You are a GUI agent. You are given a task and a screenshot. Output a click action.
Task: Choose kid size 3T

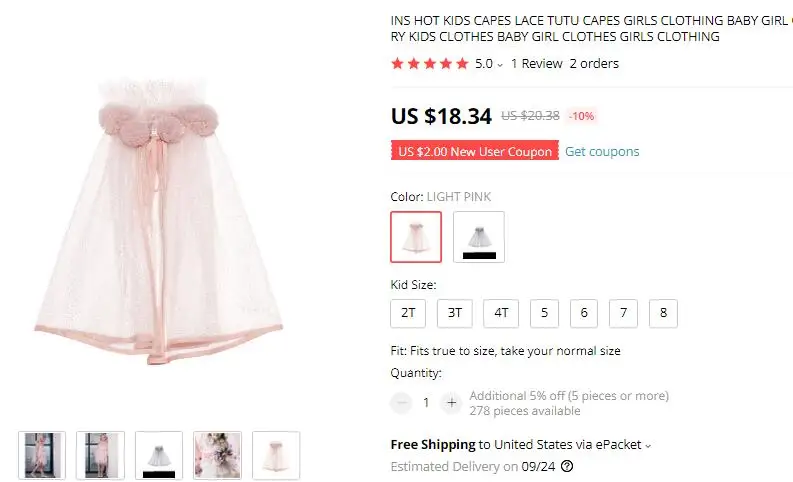tap(455, 314)
